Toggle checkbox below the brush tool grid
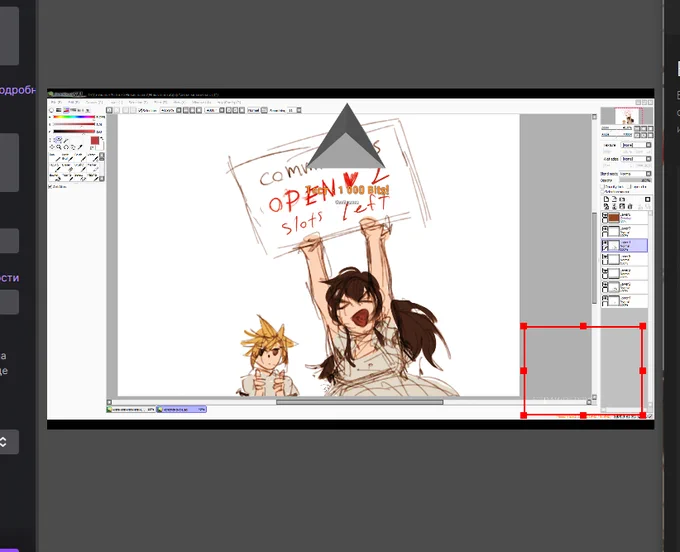The width and height of the screenshot is (680, 552). [50, 186]
